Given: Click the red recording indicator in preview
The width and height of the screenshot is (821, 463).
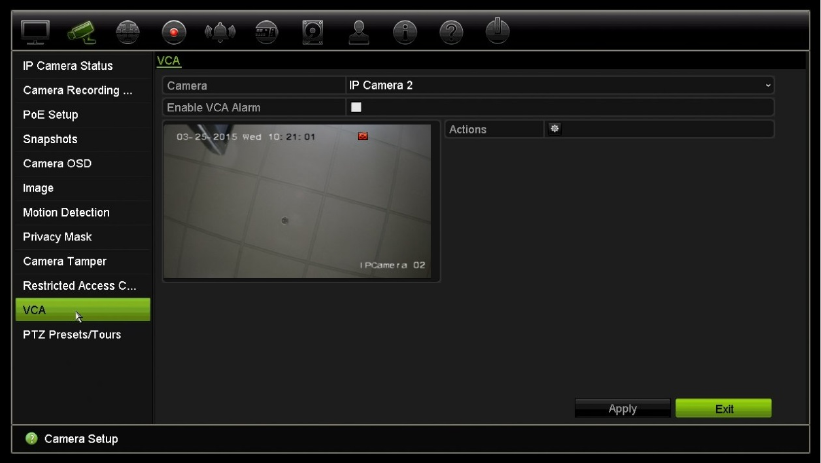Looking at the screenshot, I should [x=362, y=136].
